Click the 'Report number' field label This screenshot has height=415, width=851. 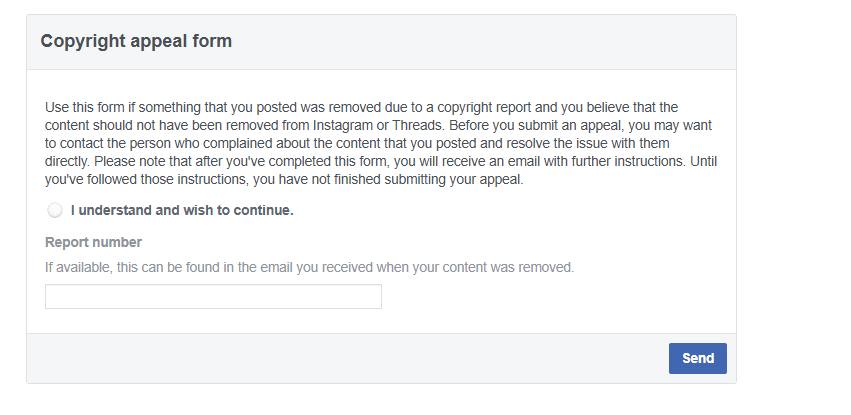[93, 242]
